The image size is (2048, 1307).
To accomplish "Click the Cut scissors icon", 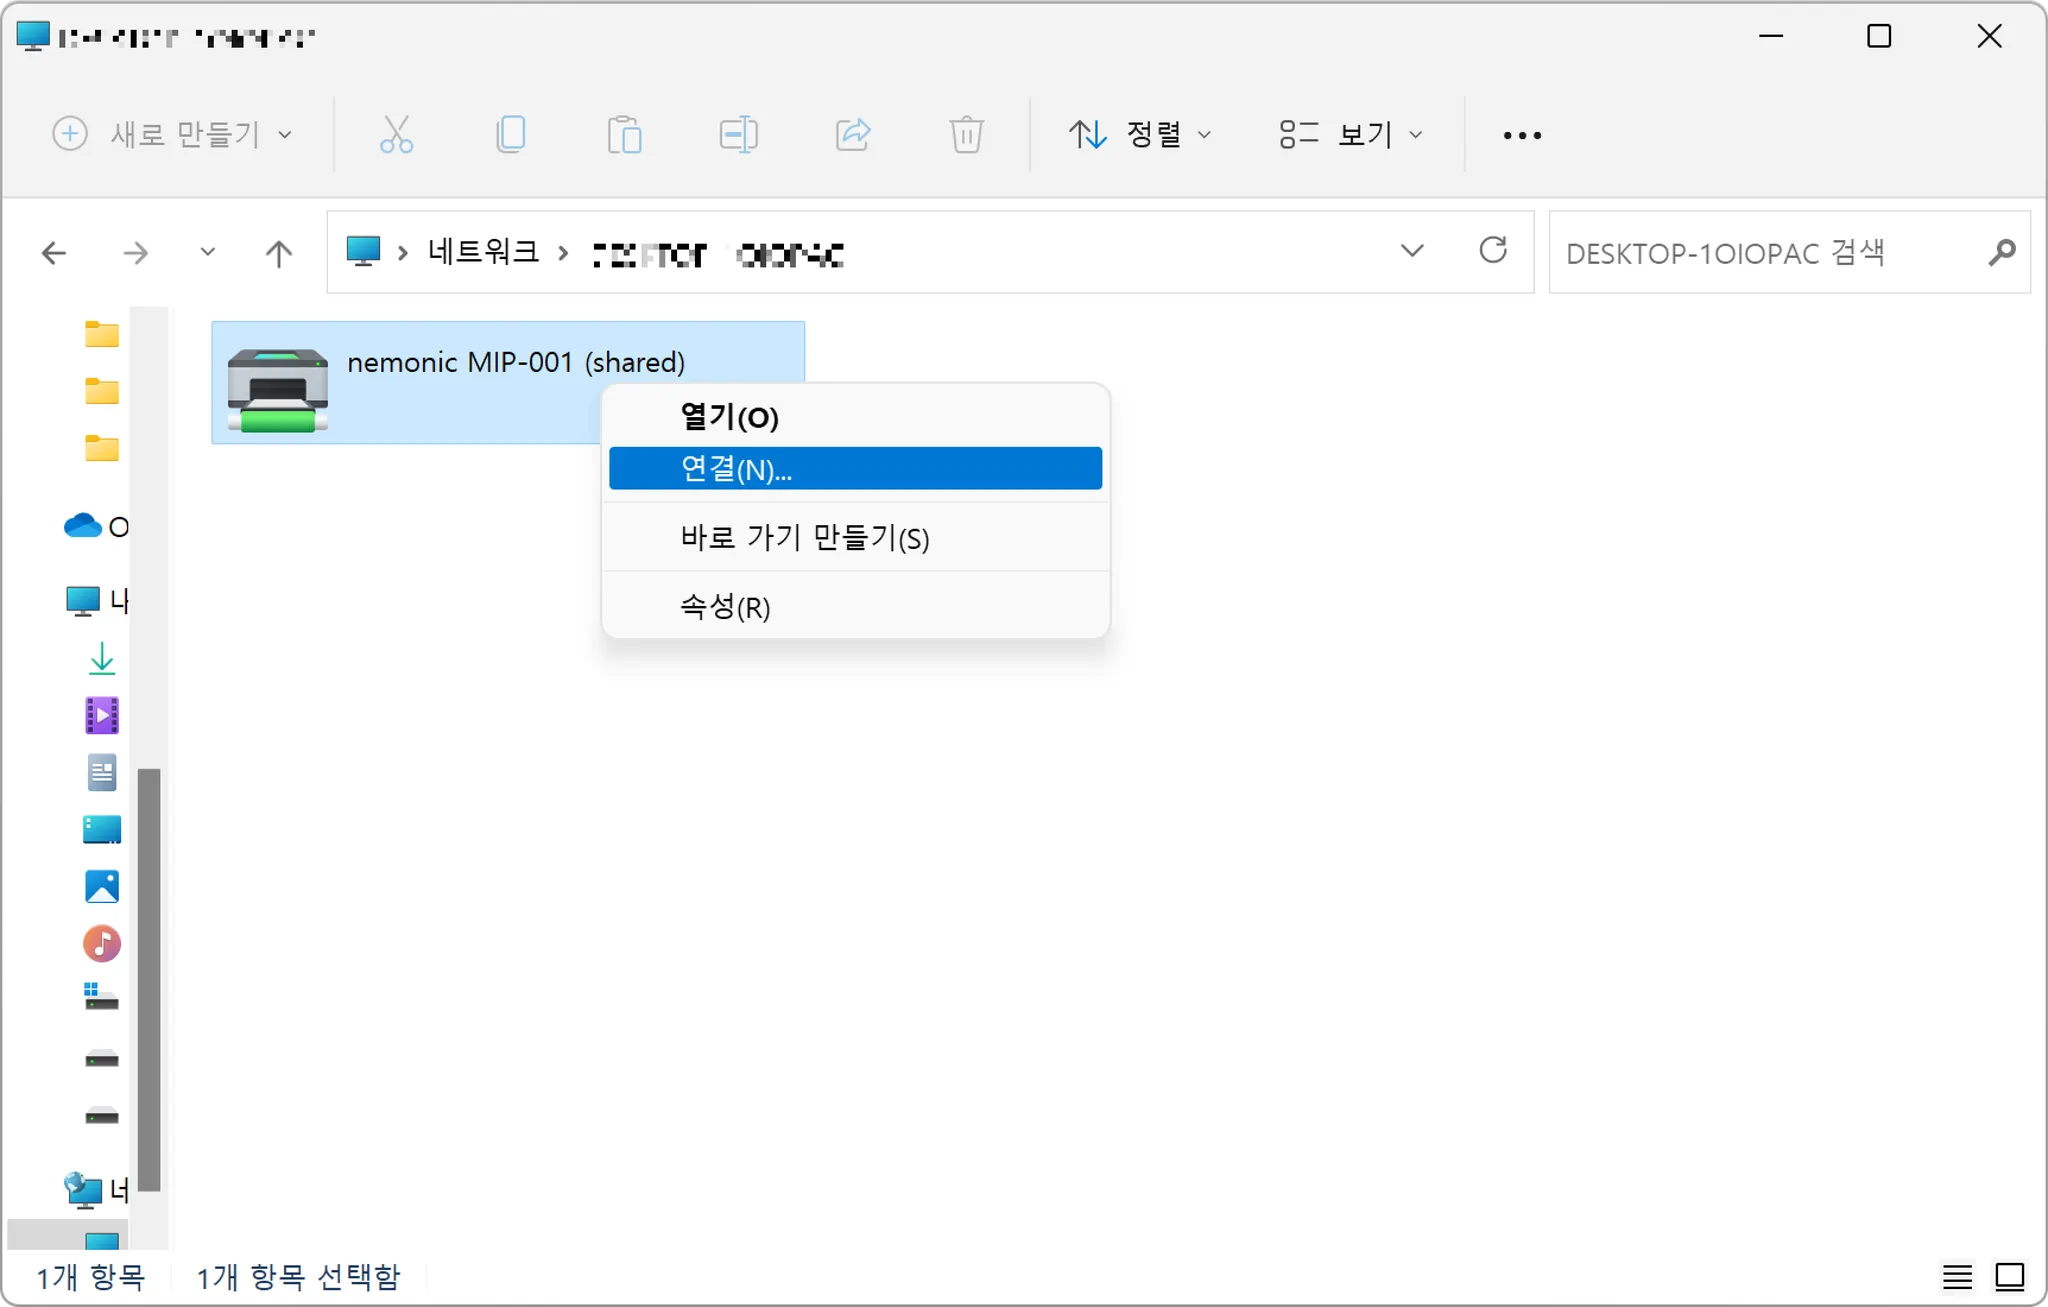I will point(396,134).
